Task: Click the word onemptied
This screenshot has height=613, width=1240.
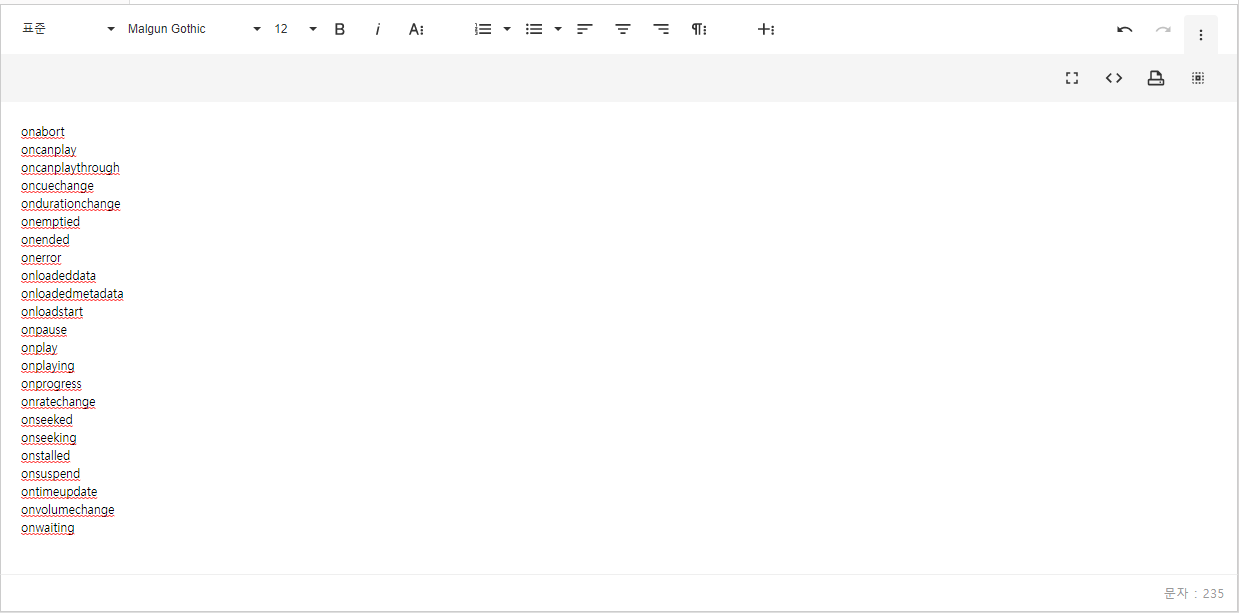Action: [50, 222]
